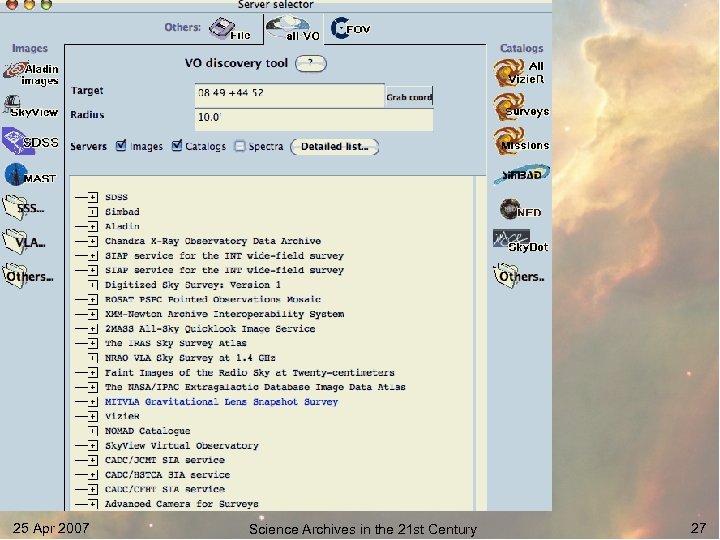
Task: Expand 2MASS All-Sky Quicklook Image Service node
Action: click(93, 329)
